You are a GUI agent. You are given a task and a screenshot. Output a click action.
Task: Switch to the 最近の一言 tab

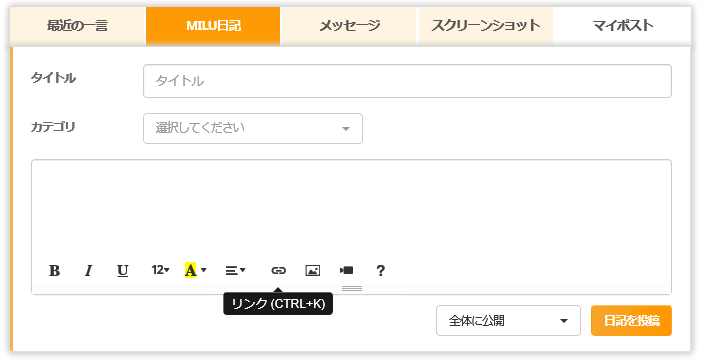tap(77, 25)
